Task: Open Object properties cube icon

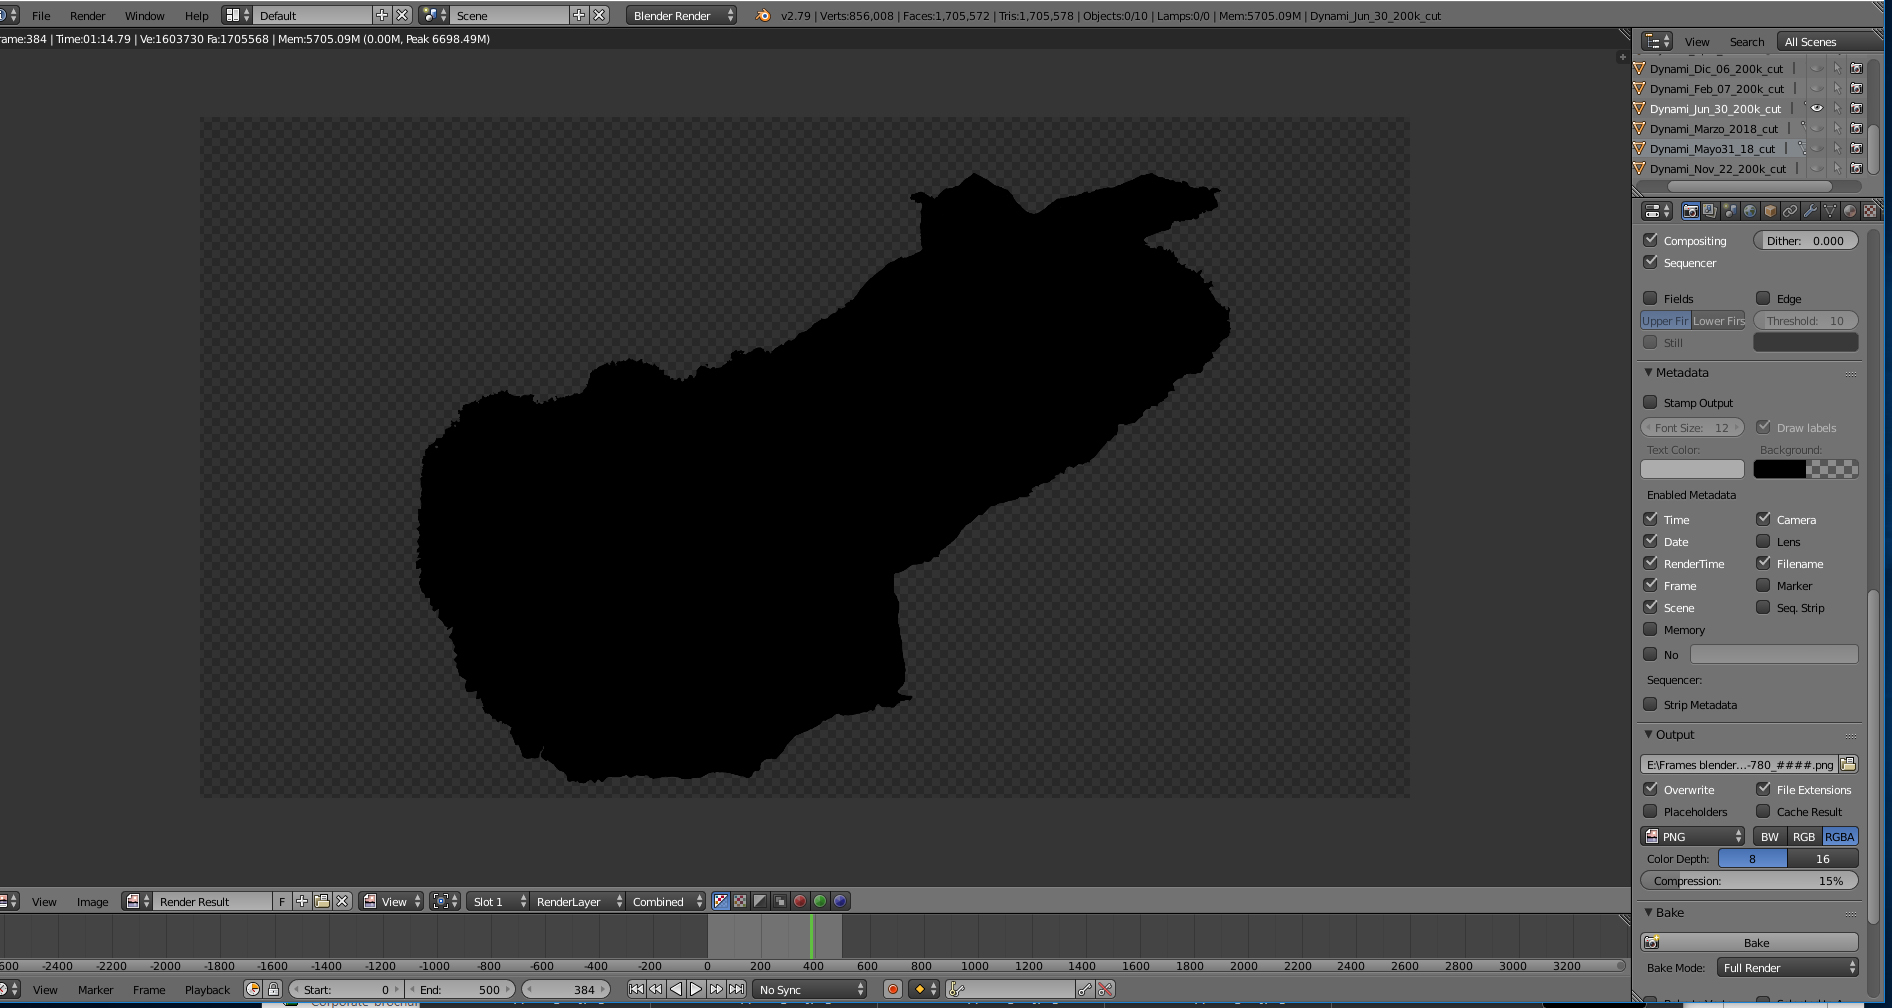Action: click(1770, 211)
